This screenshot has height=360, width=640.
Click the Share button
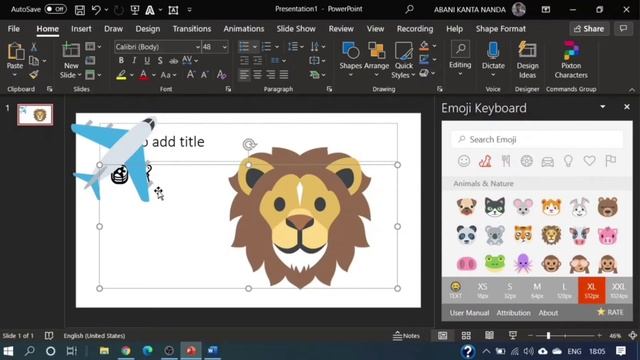point(589,29)
